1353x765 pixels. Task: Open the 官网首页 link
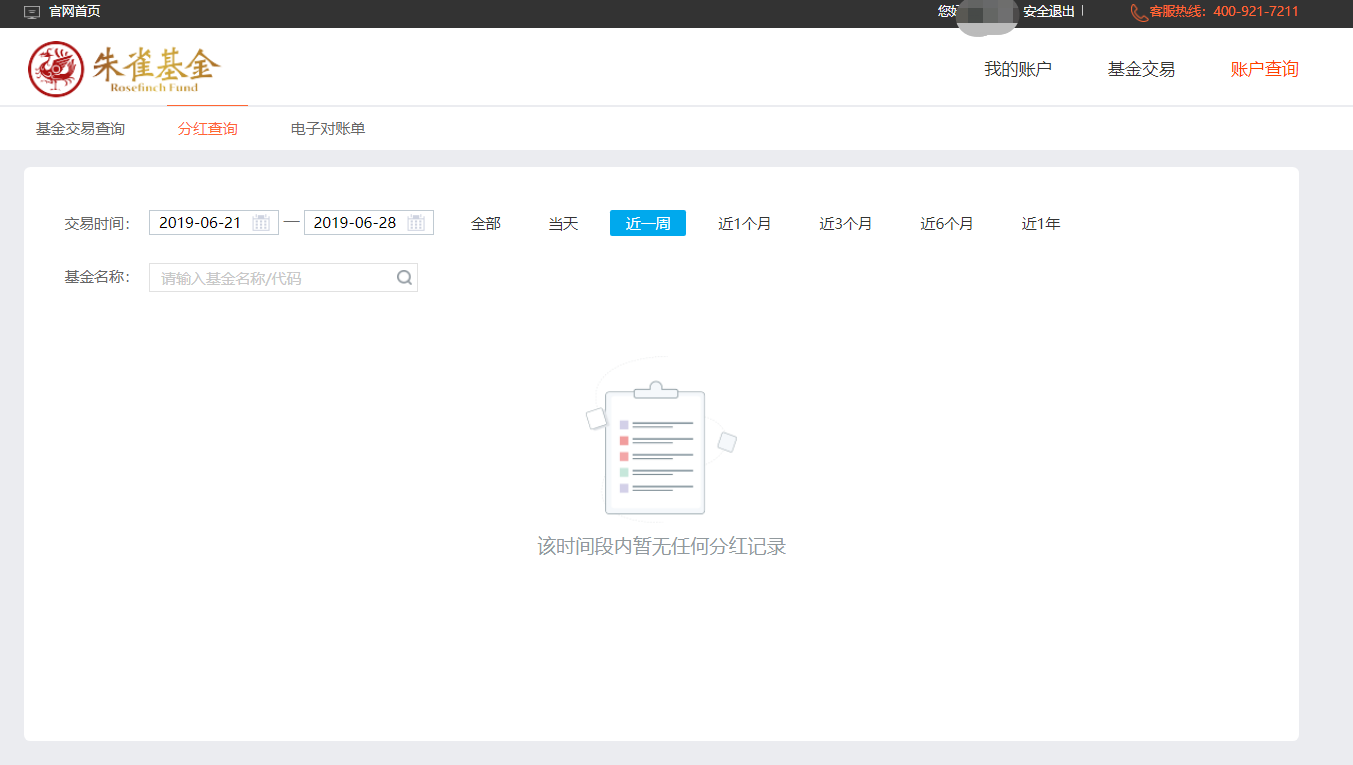pos(74,12)
